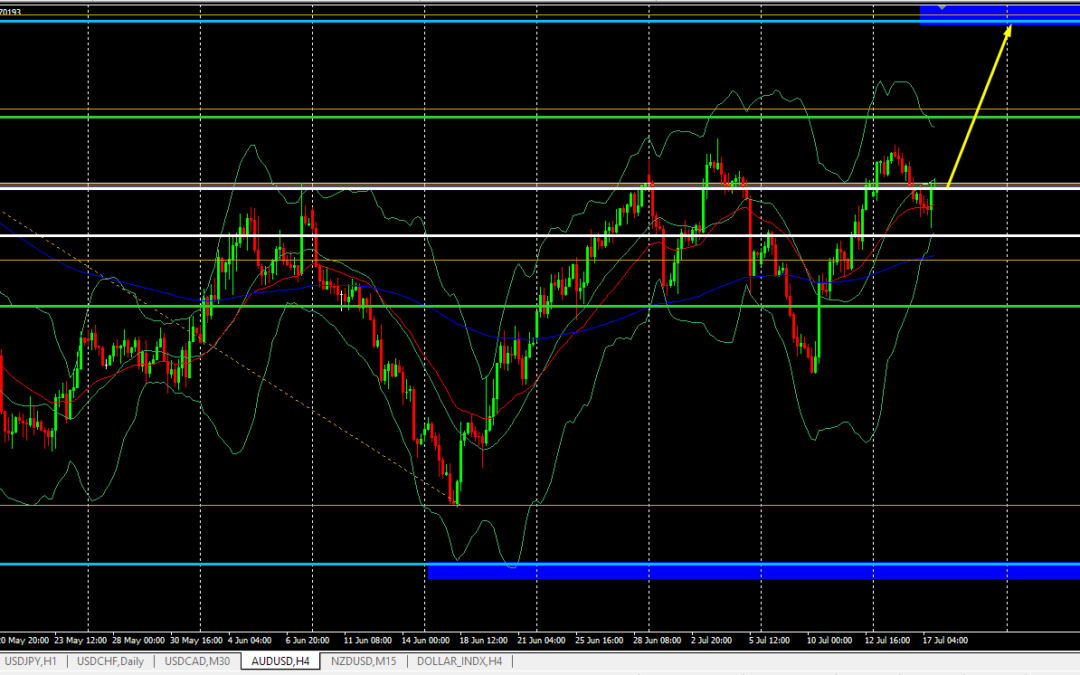Click the 18 Jun 12:00 time axis label

pyautogui.click(x=483, y=639)
